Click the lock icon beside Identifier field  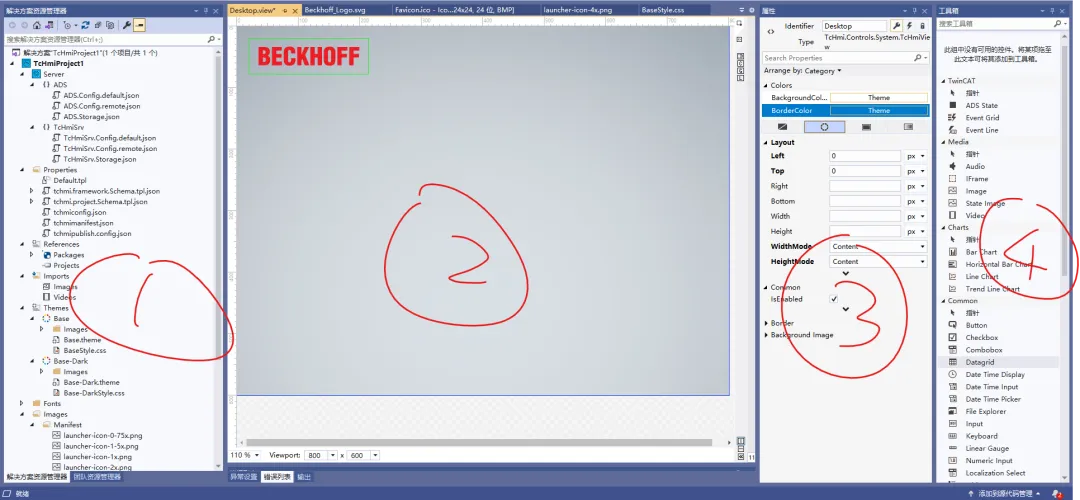pos(922,25)
